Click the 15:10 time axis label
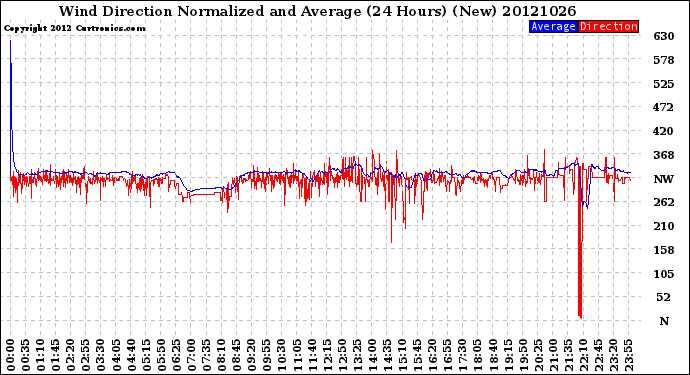The height and width of the screenshot is (375, 690). coord(402,355)
